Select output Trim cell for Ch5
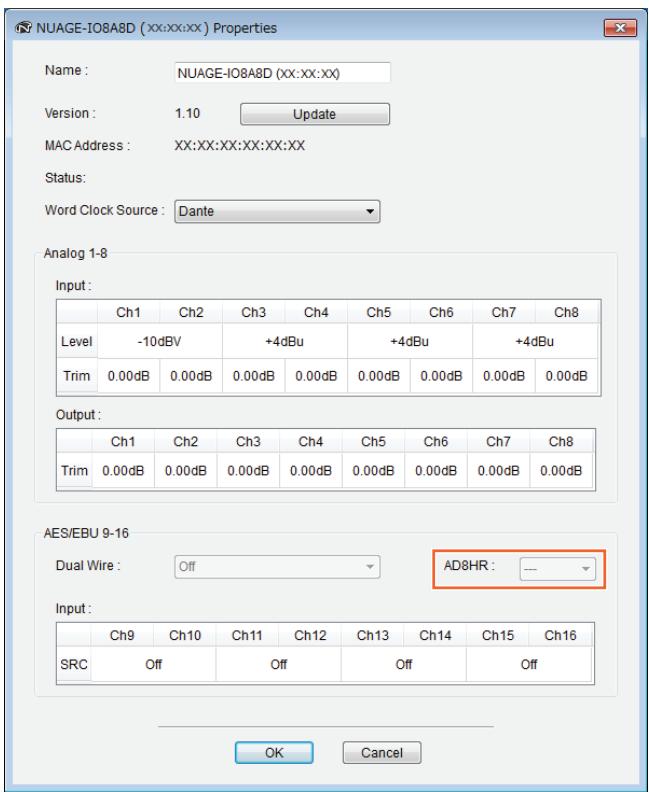The width and height of the screenshot is (649, 792). tap(373, 470)
